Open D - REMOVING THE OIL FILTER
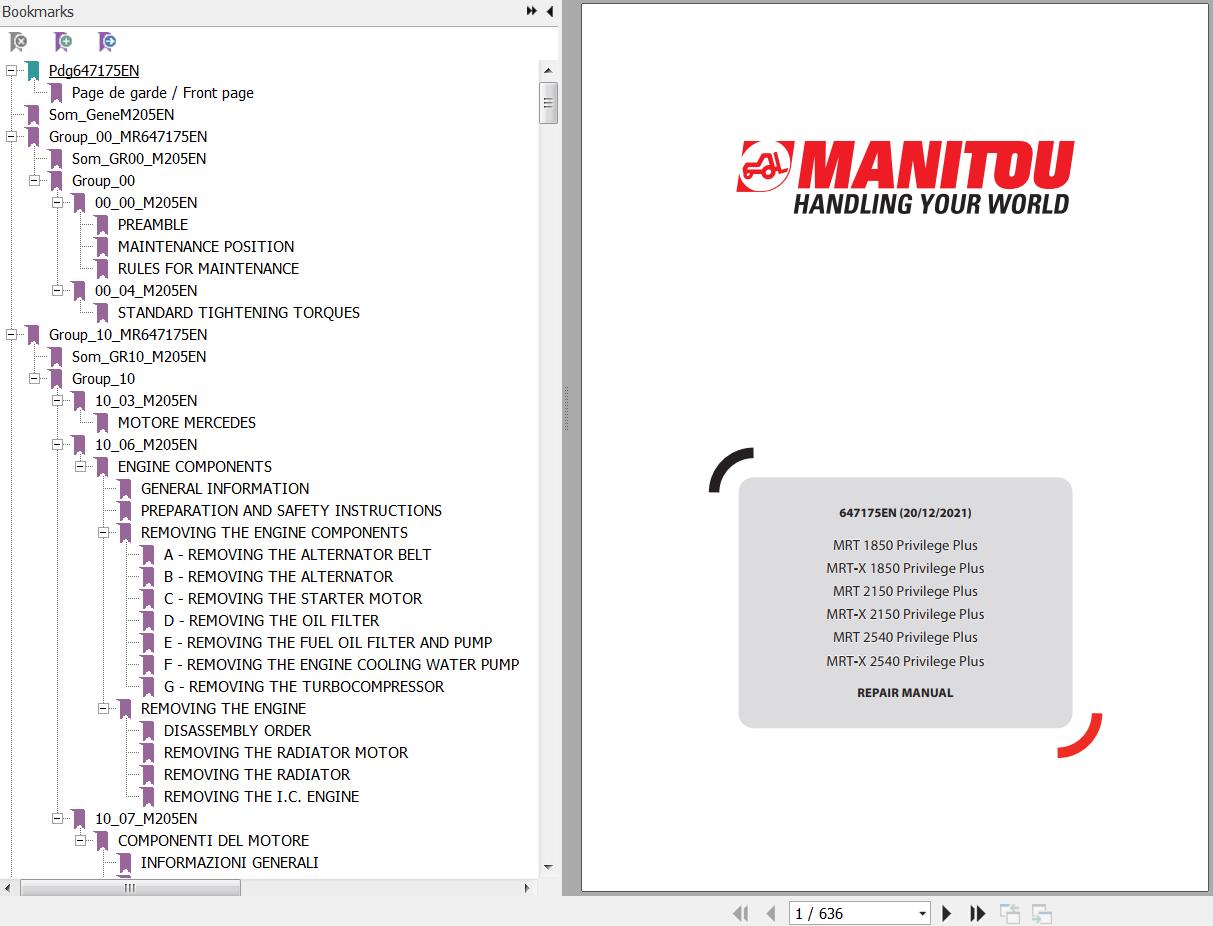This screenshot has height=926, width=1213. [272, 621]
